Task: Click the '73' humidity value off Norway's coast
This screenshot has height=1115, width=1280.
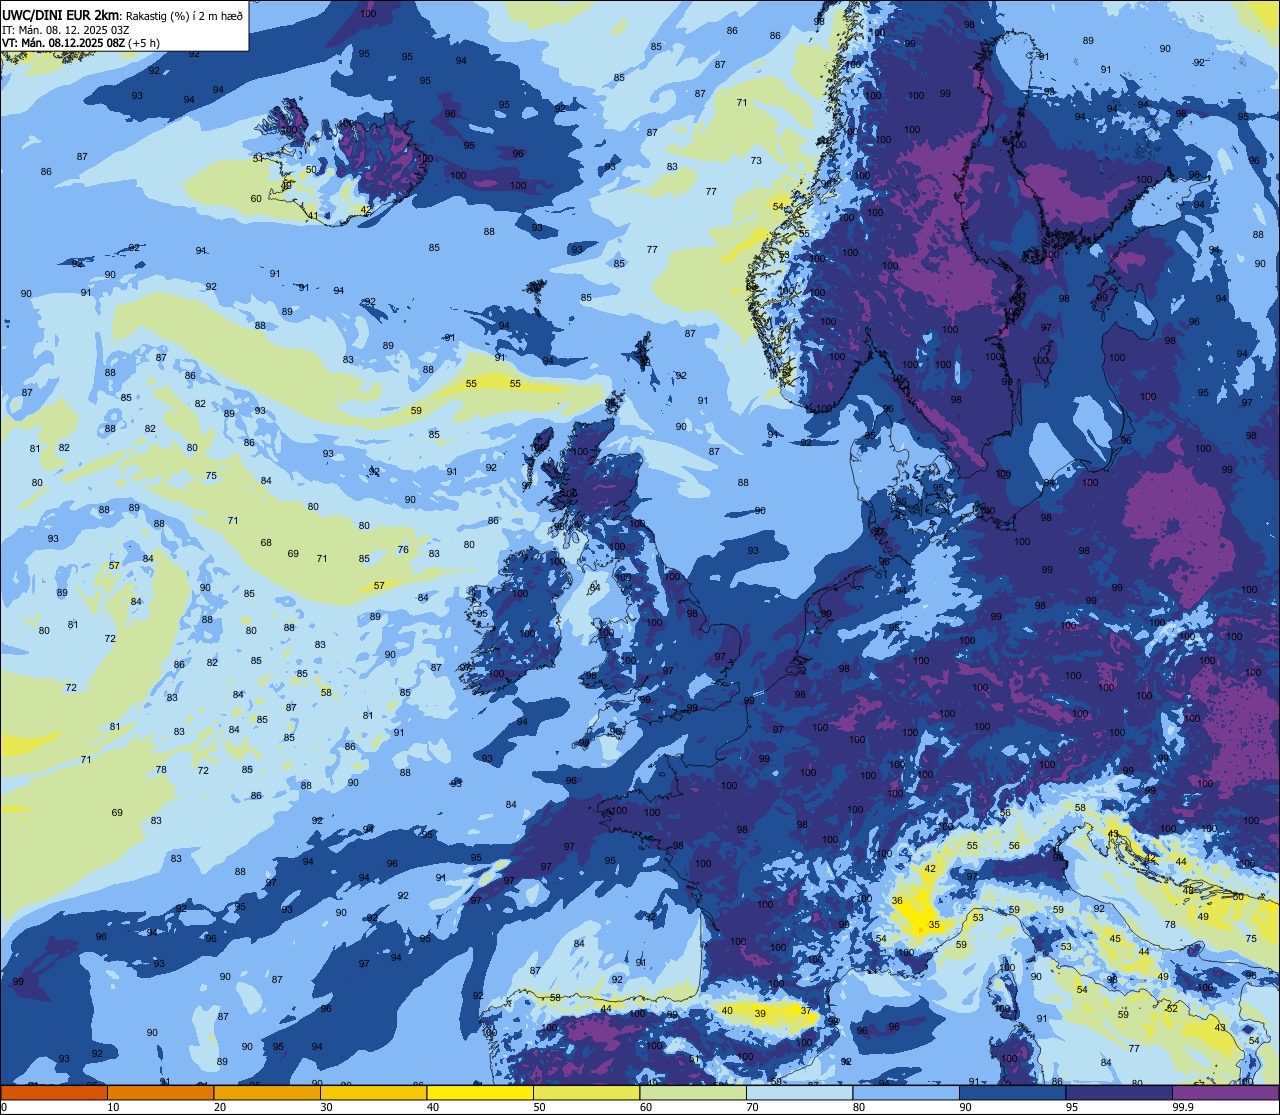Action: pyautogui.click(x=756, y=160)
